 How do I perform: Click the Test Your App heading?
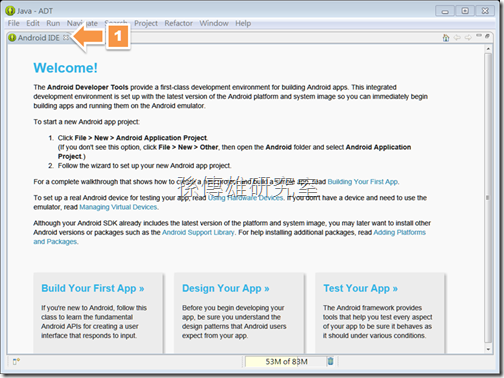pos(360,288)
